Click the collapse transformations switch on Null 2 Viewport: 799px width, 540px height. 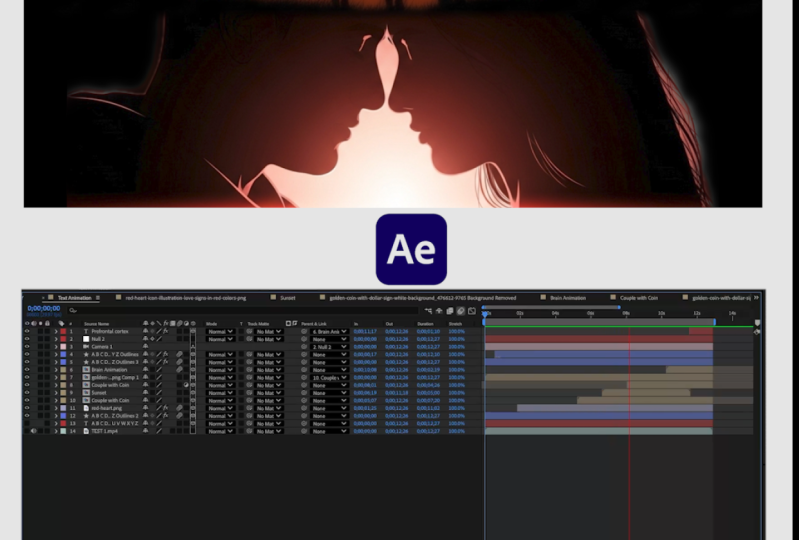152,339
